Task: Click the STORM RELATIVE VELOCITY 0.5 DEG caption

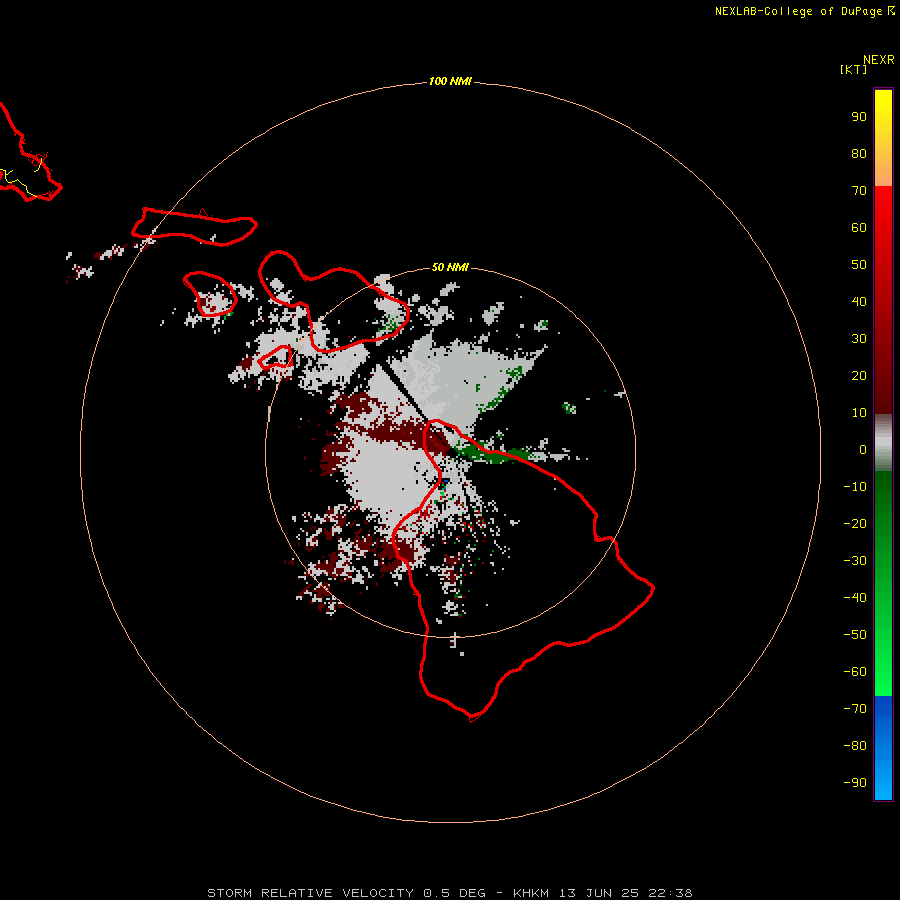Action: click(x=347, y=893)
